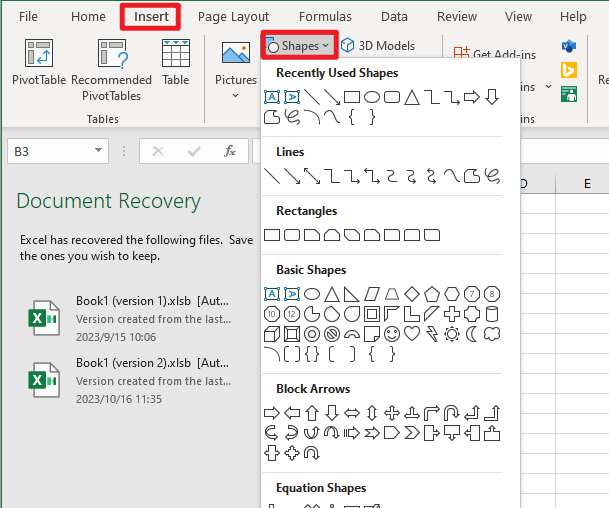Select the Circular Arrow in Block Arrows

[312, 453]
